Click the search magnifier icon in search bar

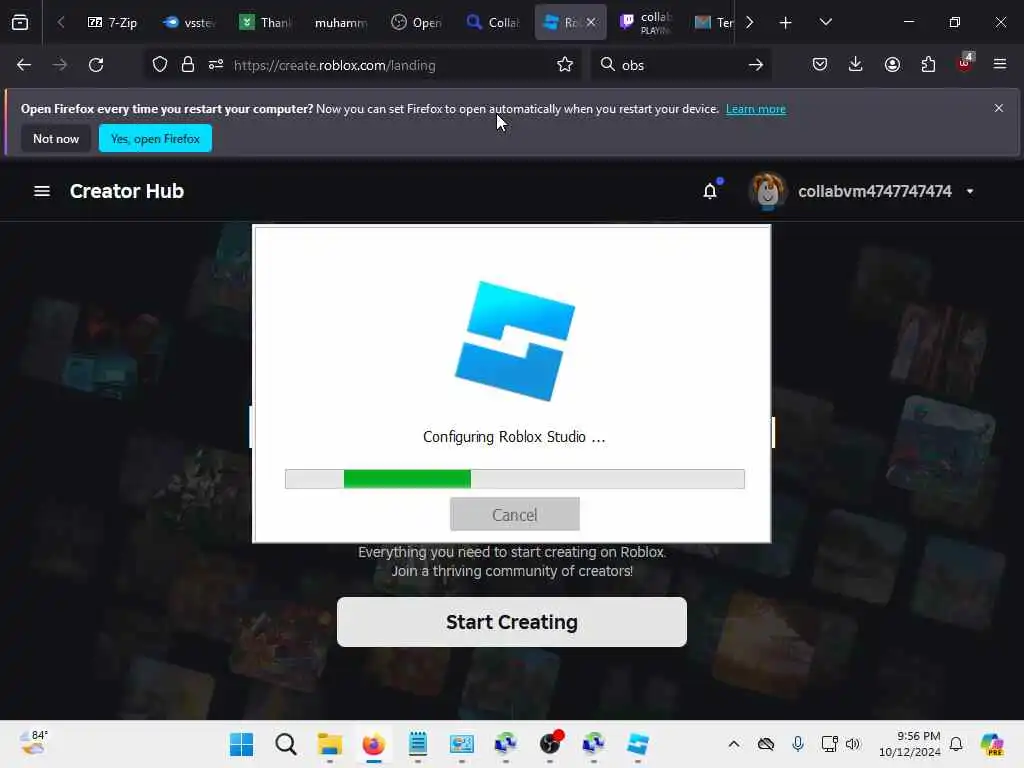607,64
